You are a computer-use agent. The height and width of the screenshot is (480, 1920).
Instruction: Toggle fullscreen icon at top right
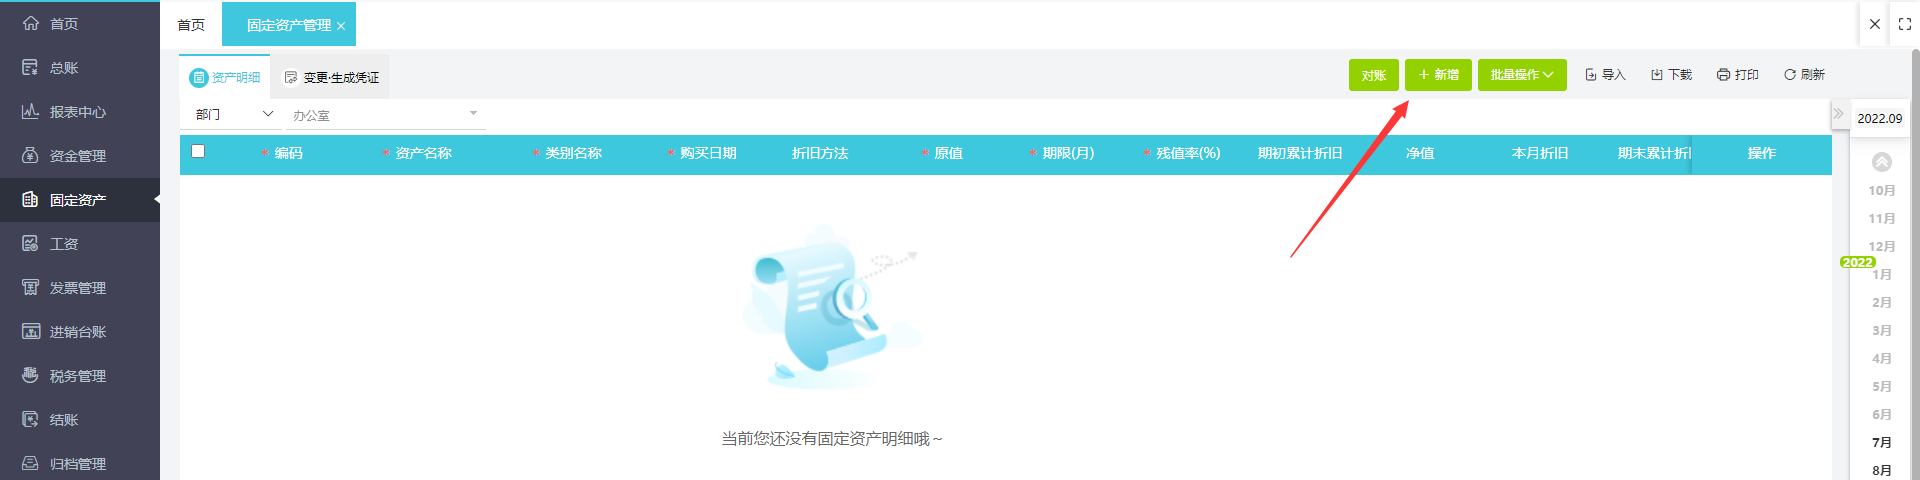[x=1905, y=24]
